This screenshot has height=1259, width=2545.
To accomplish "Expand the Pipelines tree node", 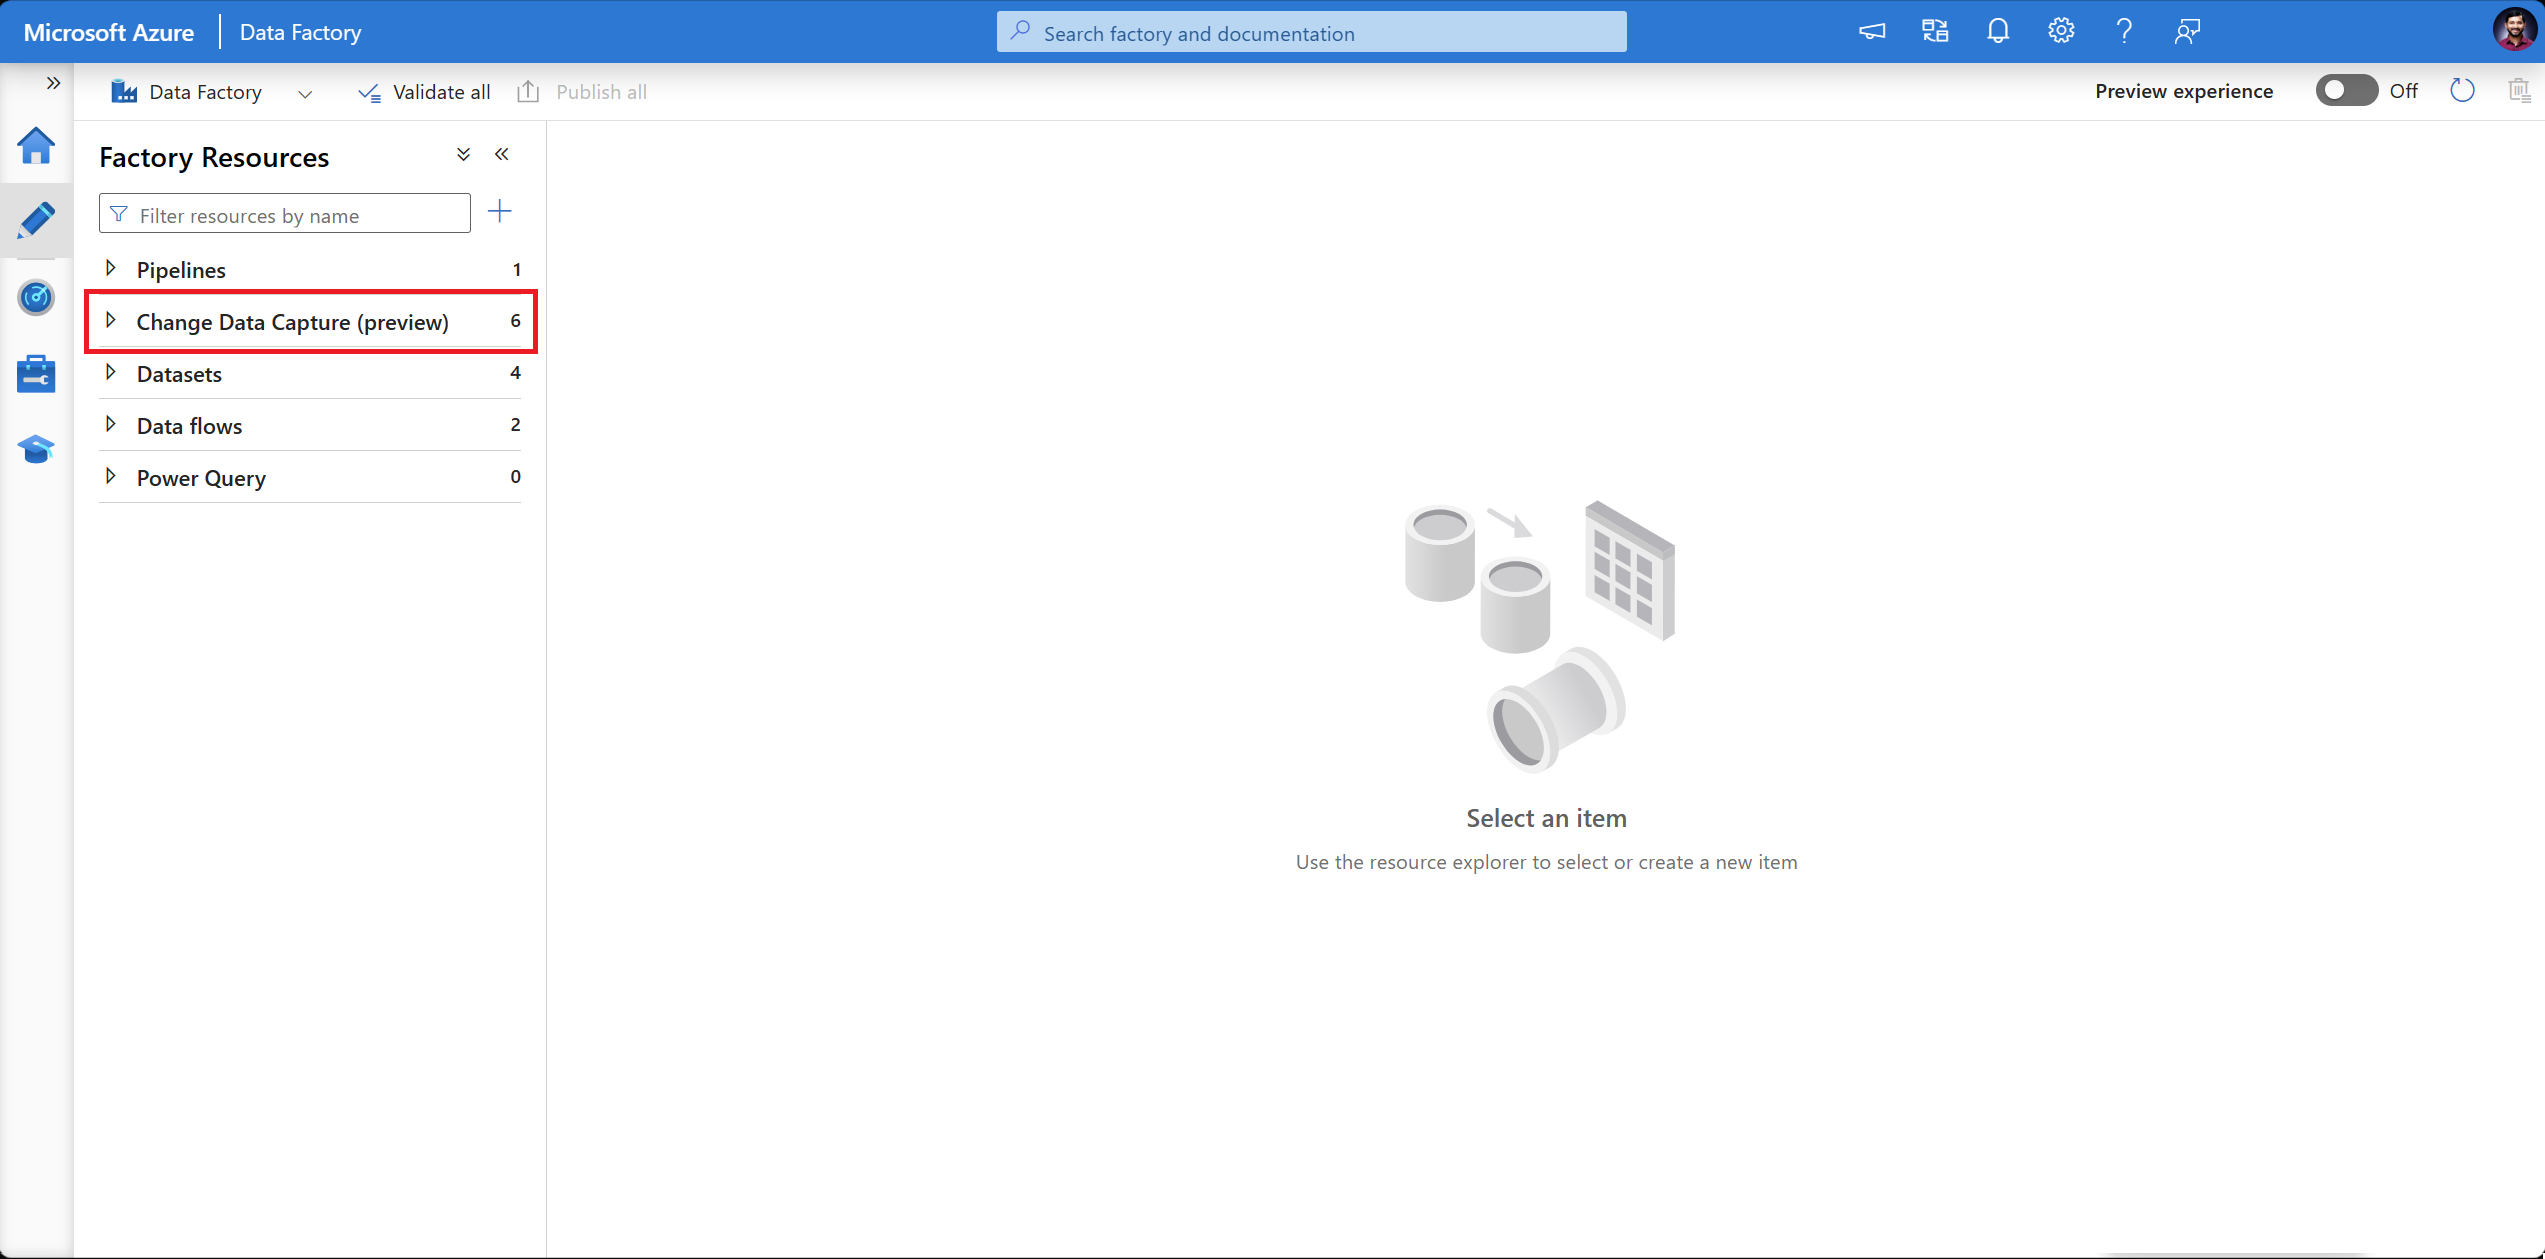I will point(111,269).
